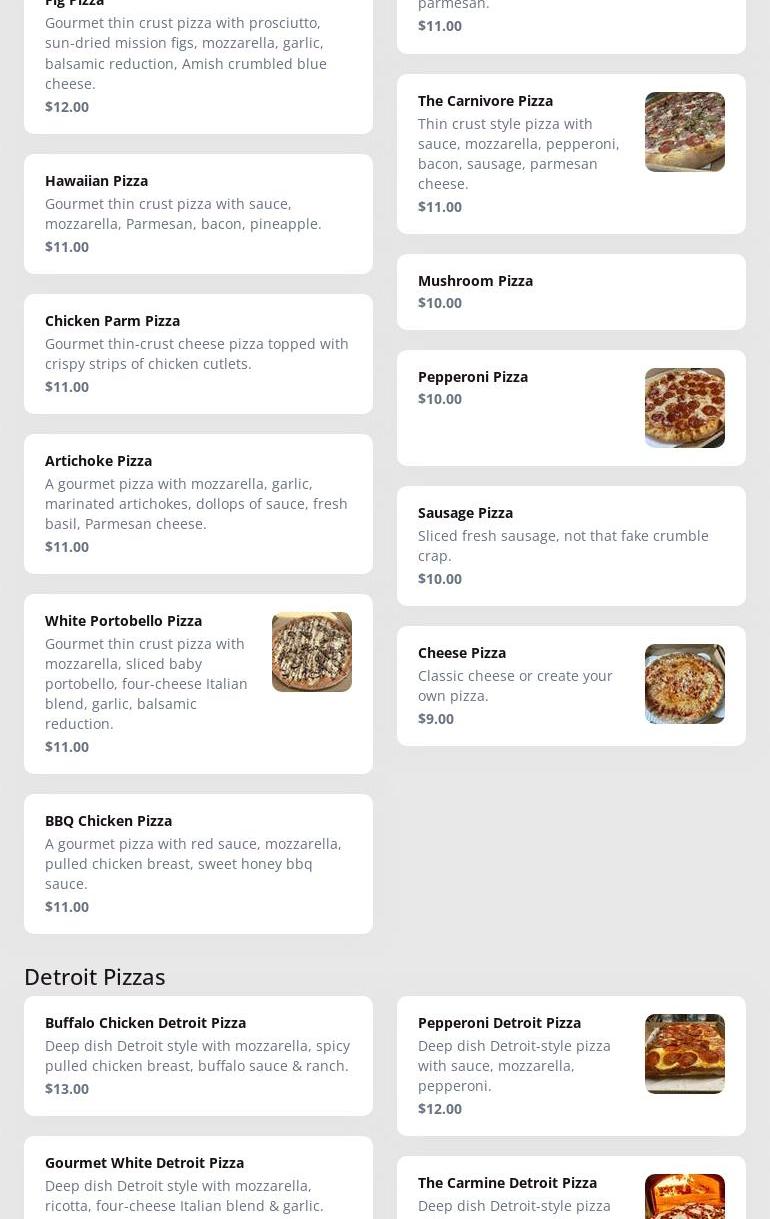Click the Pepperoni Pizza thumbnail image

coord(684,408)
